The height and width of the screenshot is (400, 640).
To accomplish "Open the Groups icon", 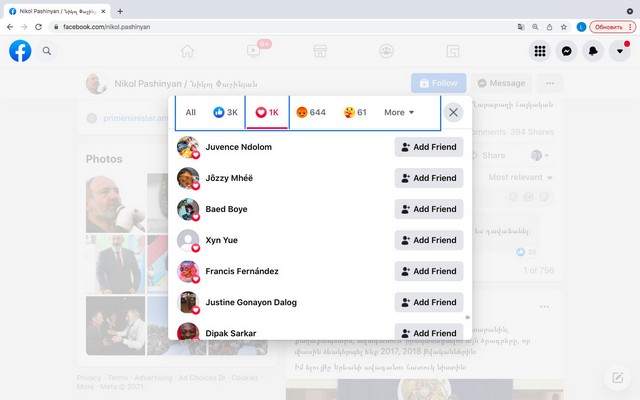I will tap(386, 51).
